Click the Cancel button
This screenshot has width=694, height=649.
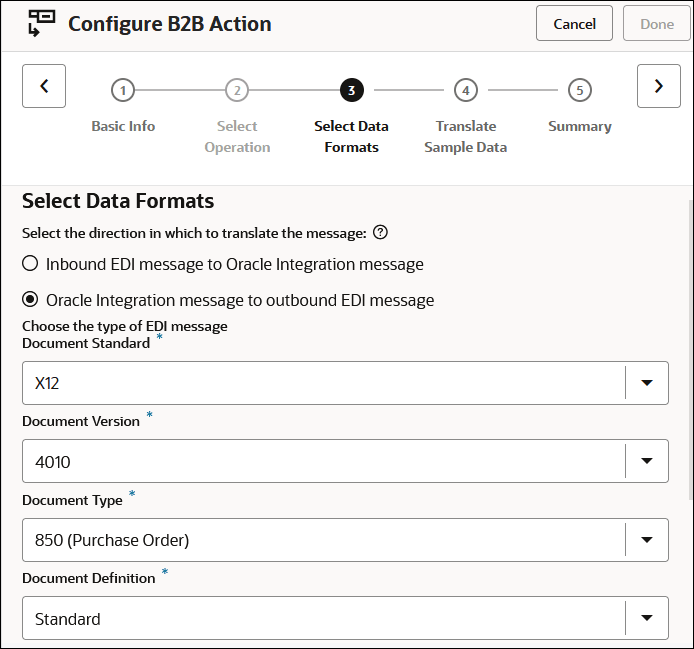[574, 23]
